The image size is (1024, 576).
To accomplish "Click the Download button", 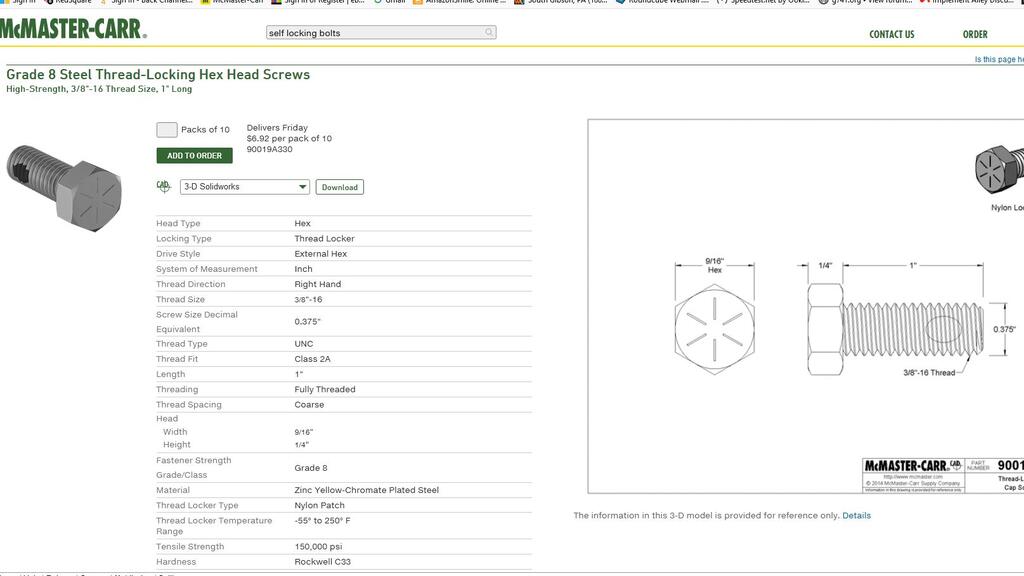I will [340, 187].
